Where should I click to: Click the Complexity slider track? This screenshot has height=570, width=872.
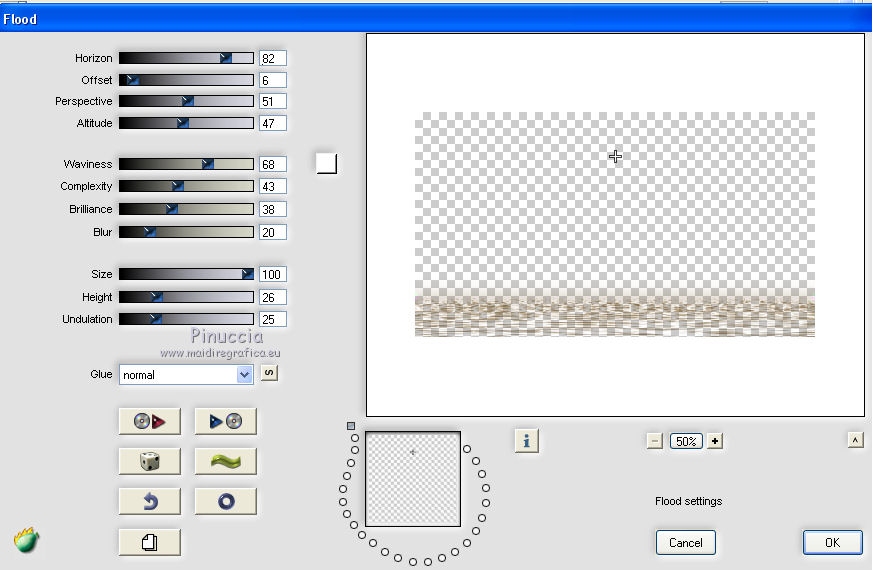[x=186, y=186]
